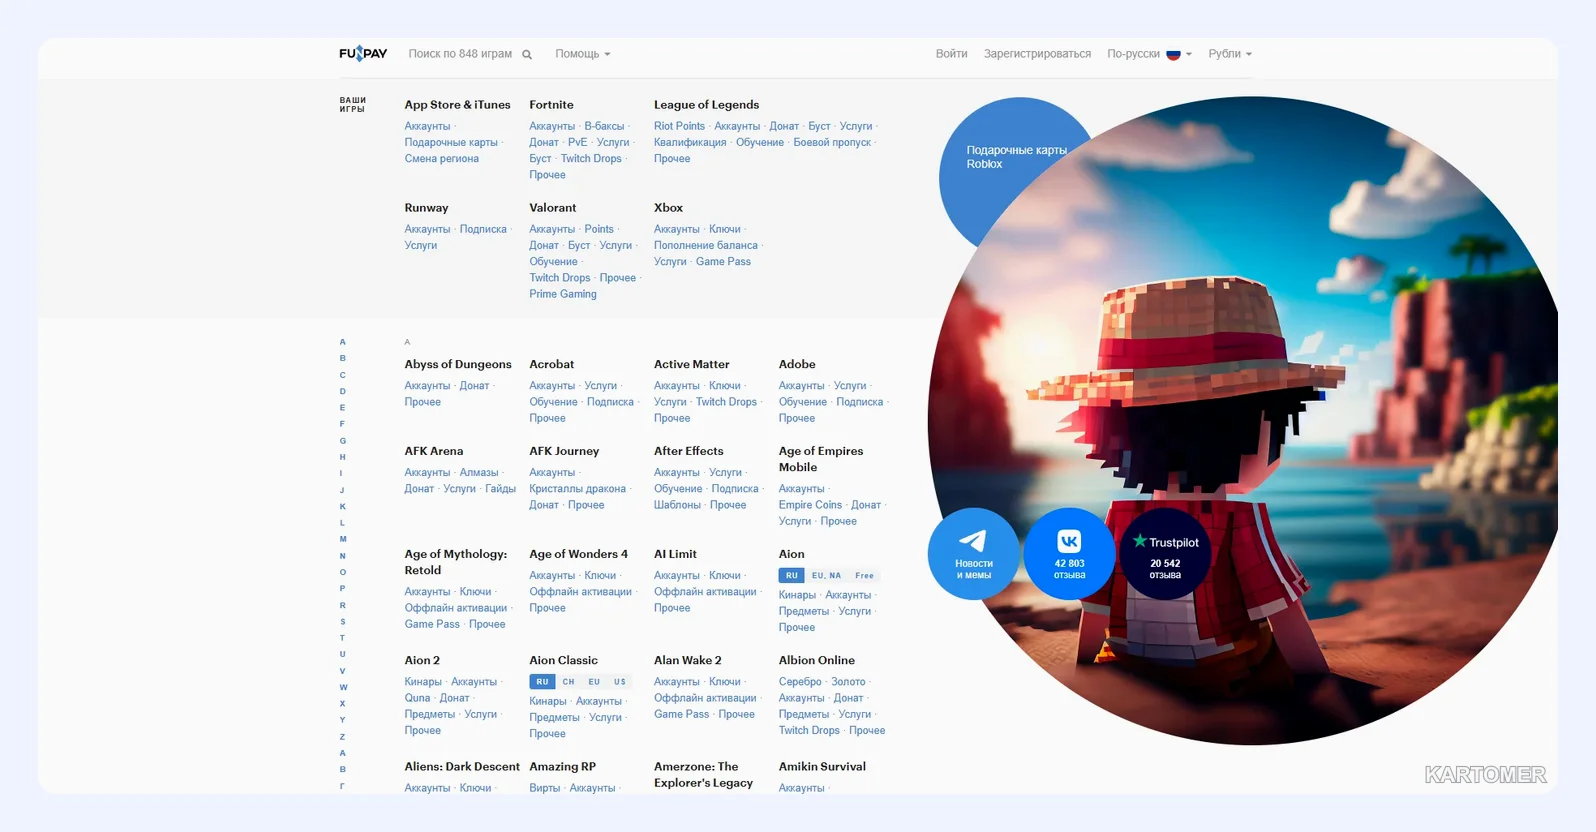The height and width of the screenshot is (832, 1596).
Task: Jump to letter F in alphabet index
Action: [342, 424]
